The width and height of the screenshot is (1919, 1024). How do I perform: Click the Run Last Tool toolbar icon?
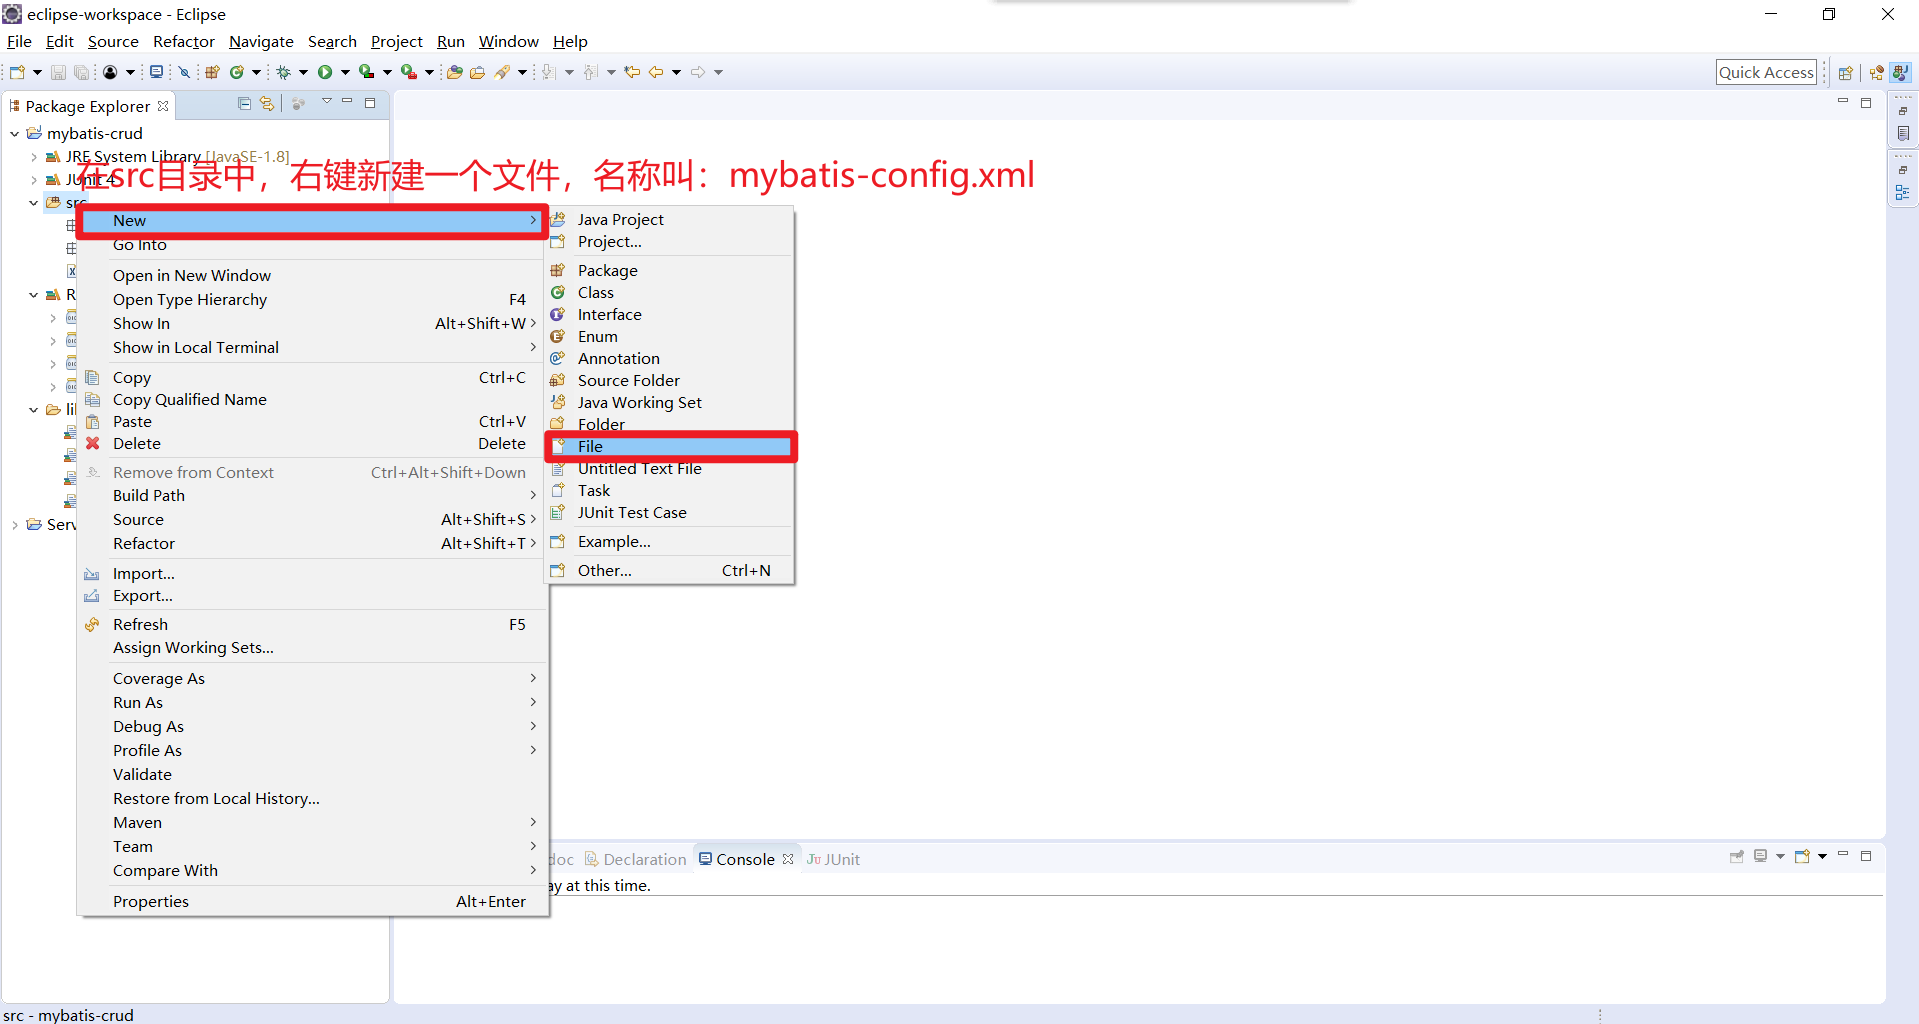(x=409, y=72)
